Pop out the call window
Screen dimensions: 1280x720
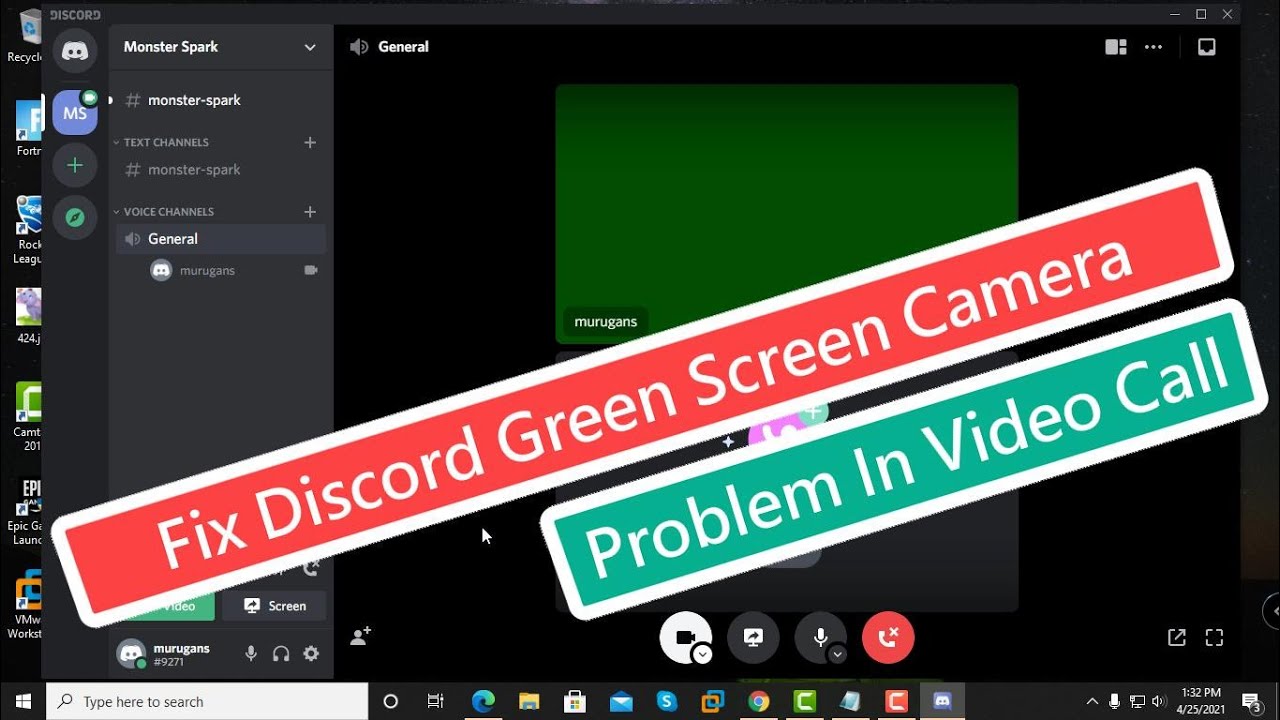[x=1177, y=637]
